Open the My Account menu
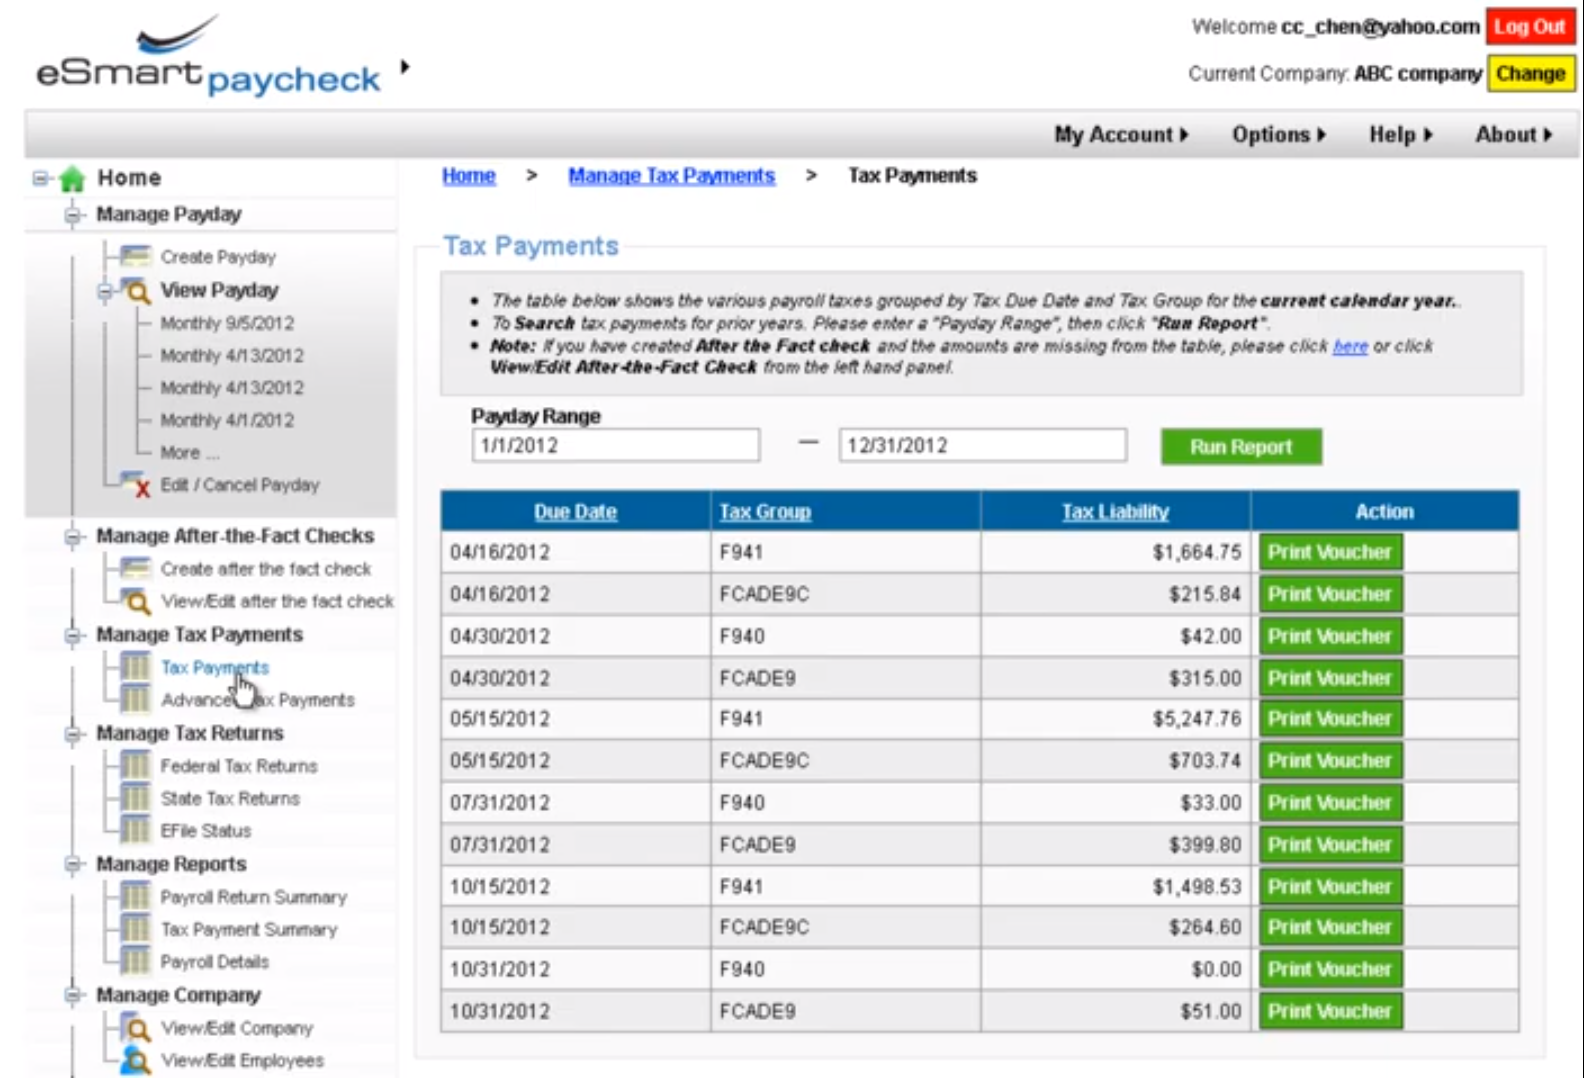 tap(1121, 134)
